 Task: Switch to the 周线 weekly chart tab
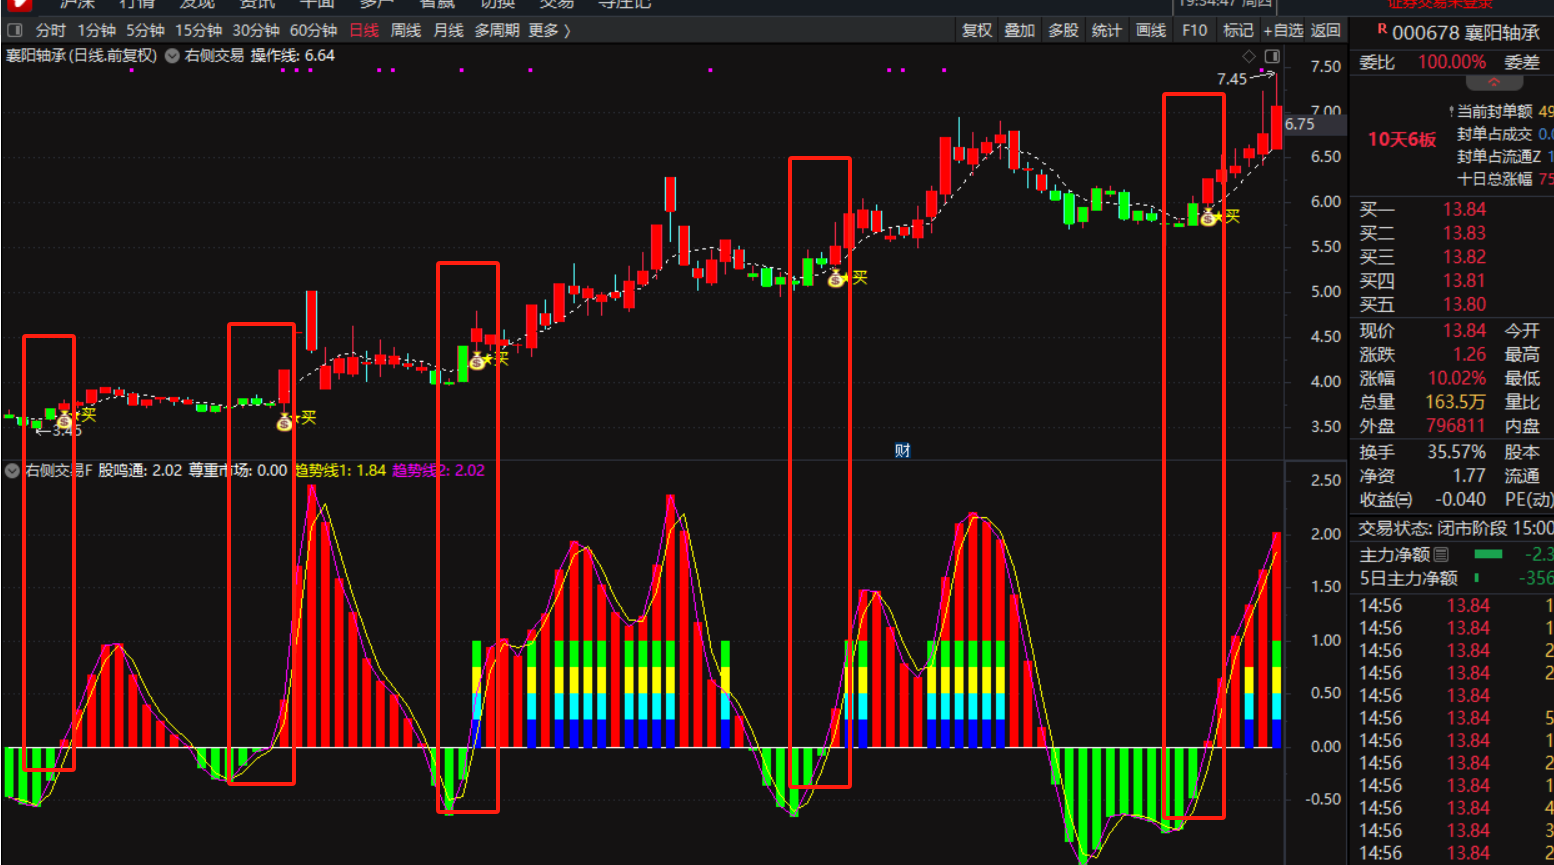(405, 31)
